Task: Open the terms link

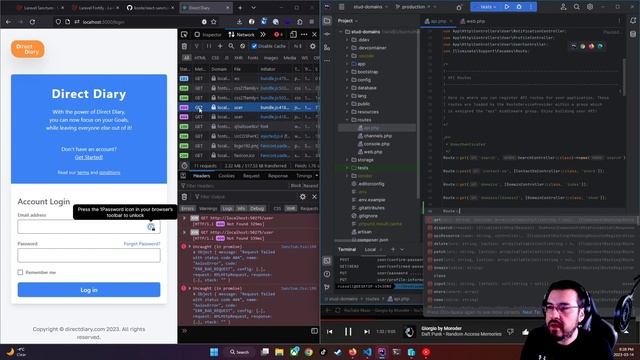Action: click(83, 173)
